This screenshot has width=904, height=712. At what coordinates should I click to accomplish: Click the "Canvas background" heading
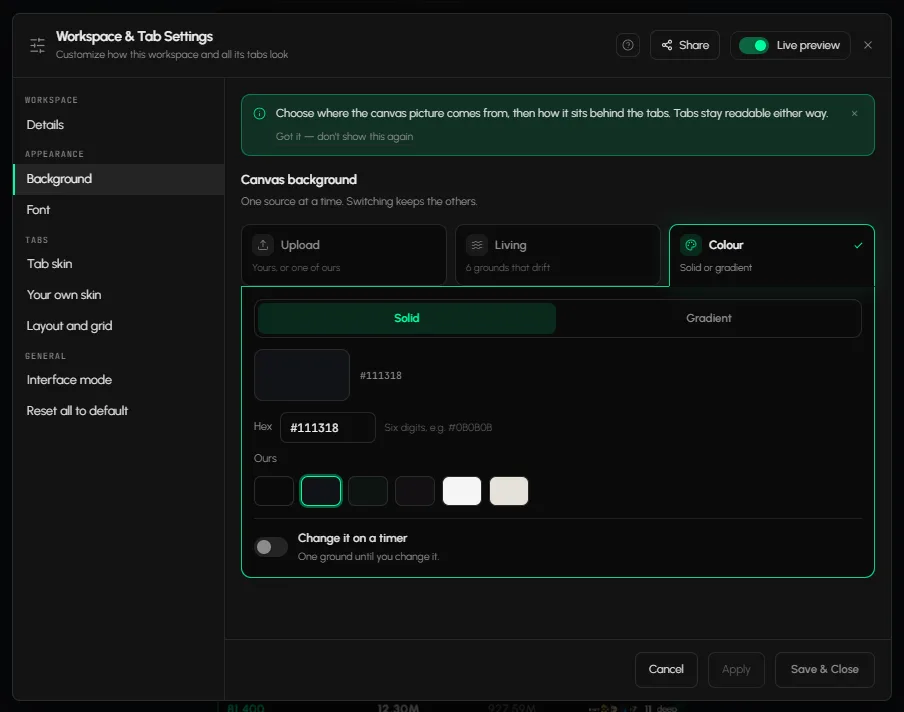pyautogui.click(x=299, y=180)
